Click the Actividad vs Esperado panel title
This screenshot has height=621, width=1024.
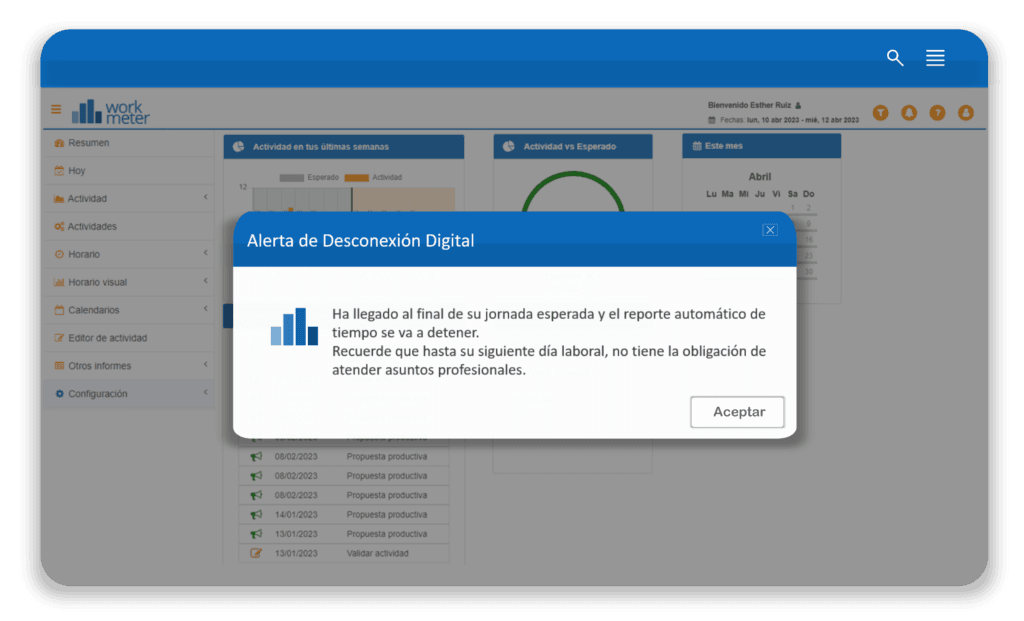pos(569,147)
